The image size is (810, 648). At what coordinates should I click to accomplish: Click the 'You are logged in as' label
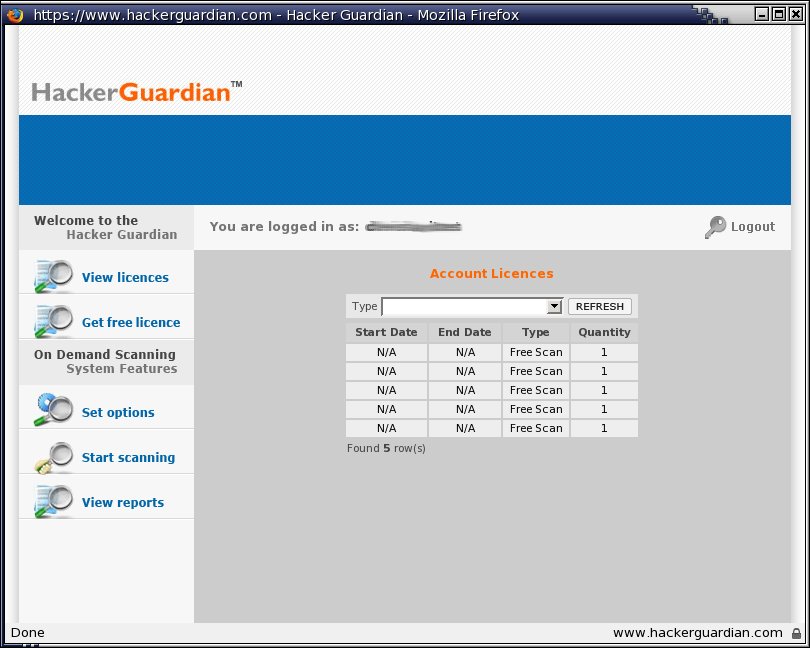(284, 227)
